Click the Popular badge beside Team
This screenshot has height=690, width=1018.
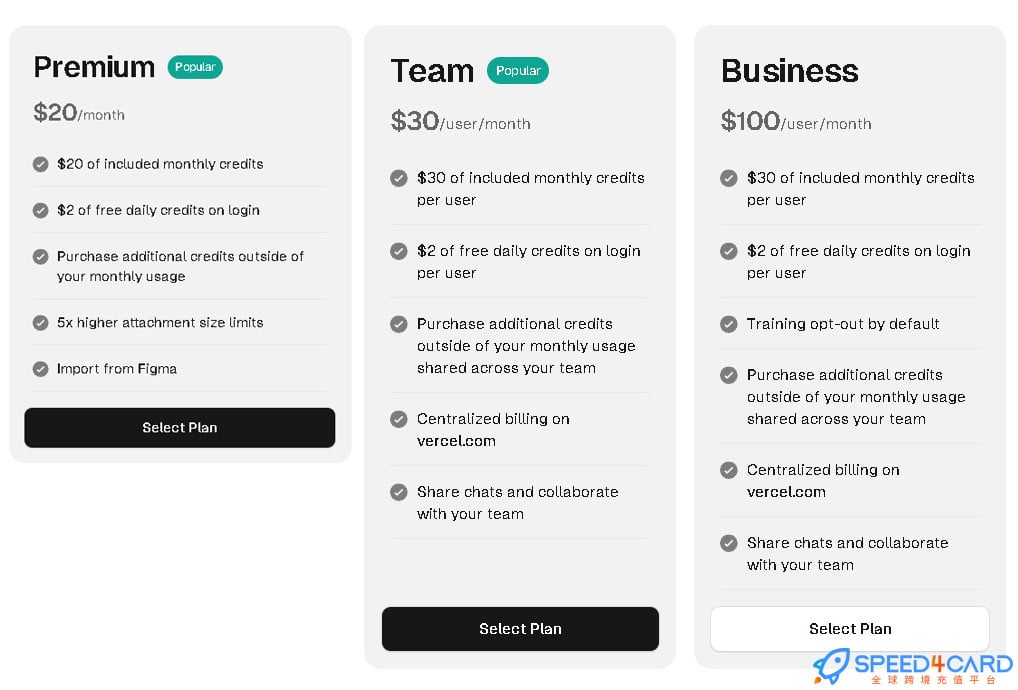[518, 71]
